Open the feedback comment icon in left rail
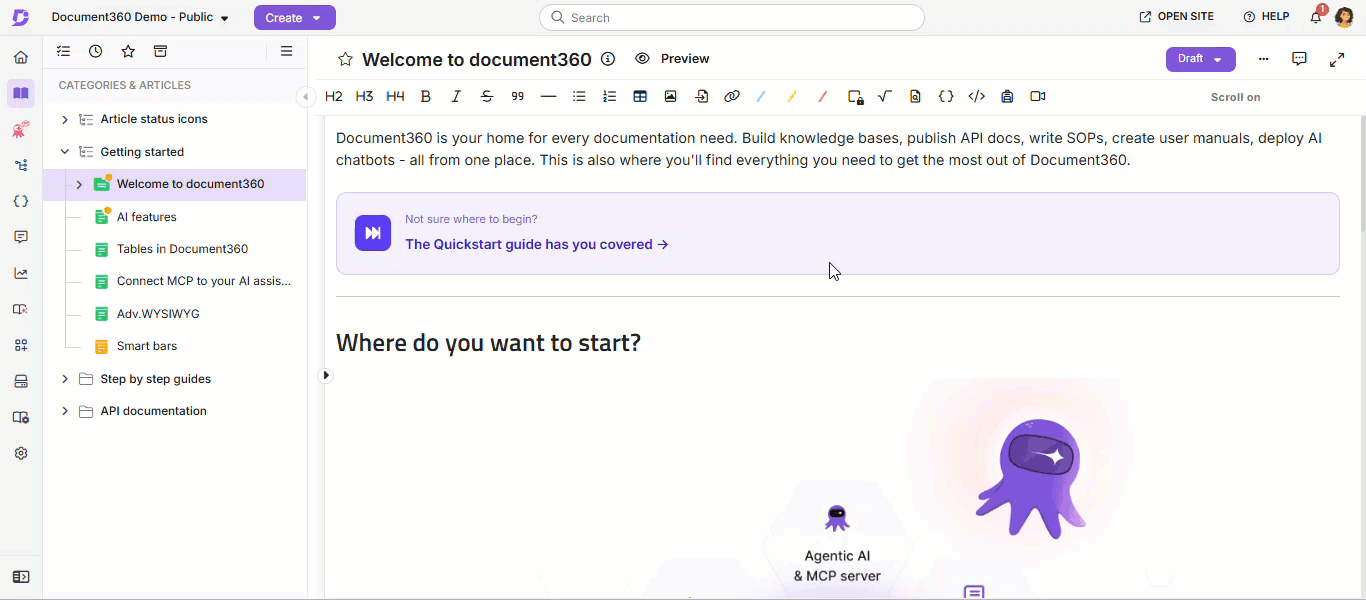 [20, 237]
